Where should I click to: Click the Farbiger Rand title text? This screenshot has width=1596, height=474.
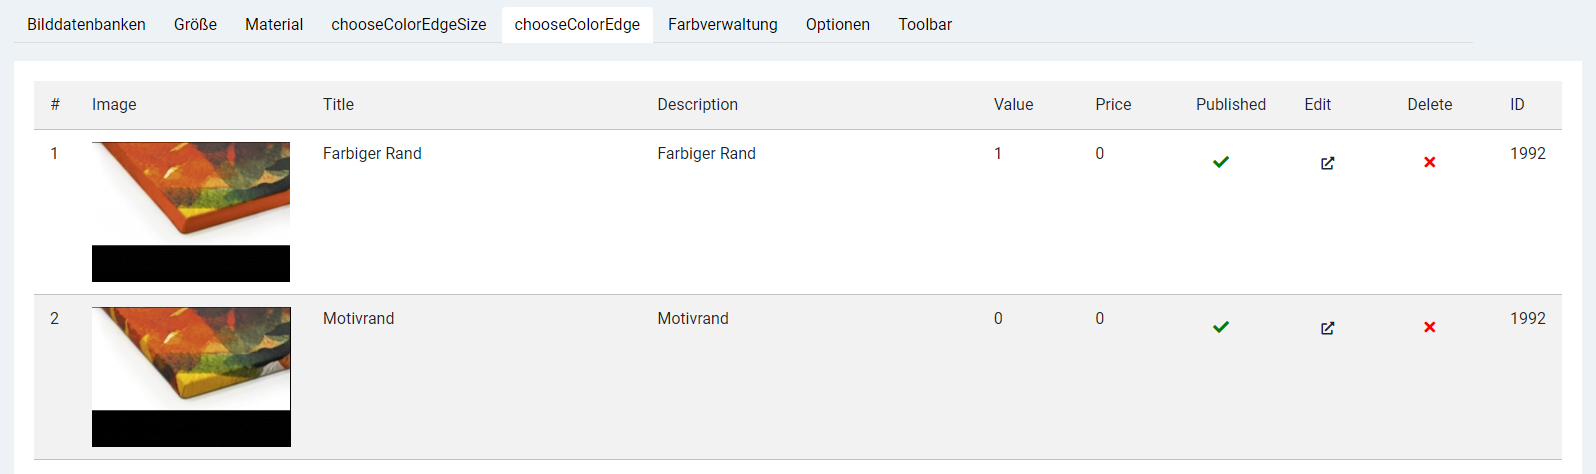(x=372, y=153)
